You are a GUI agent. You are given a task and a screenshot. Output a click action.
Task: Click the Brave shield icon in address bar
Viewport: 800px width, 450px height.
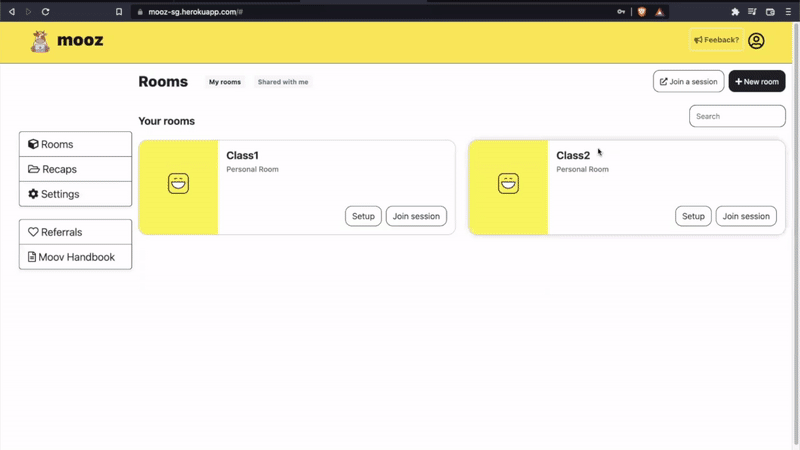tap(642, 12)
